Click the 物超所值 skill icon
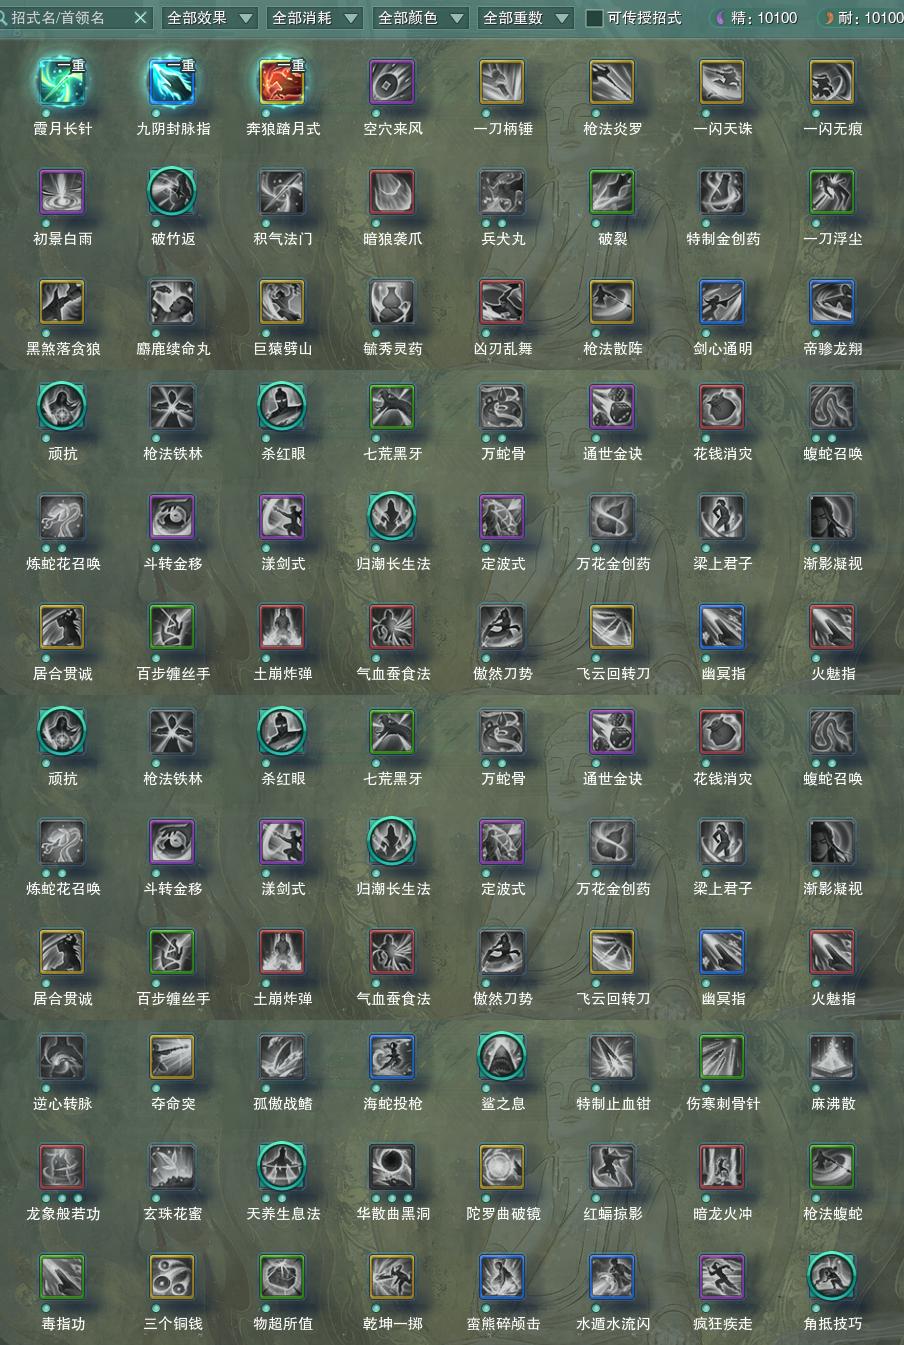904x1345 pixels. point(283,1277)
